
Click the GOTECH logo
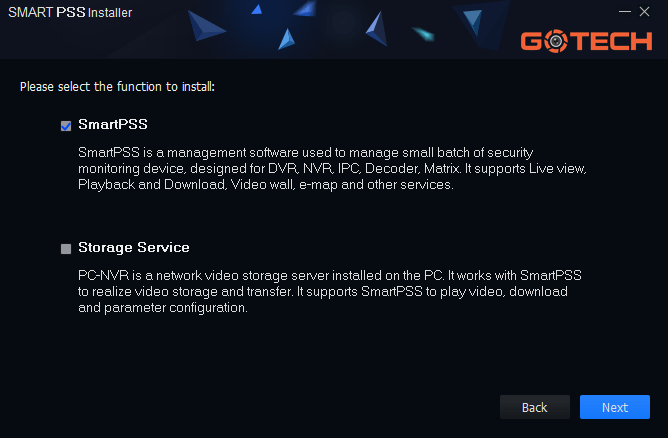click(585, 42)
